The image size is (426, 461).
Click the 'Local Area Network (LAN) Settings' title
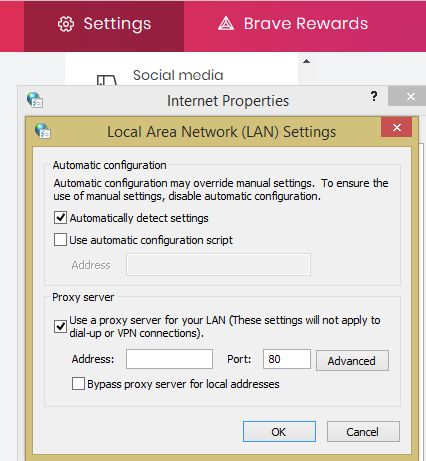click(221, 132)
